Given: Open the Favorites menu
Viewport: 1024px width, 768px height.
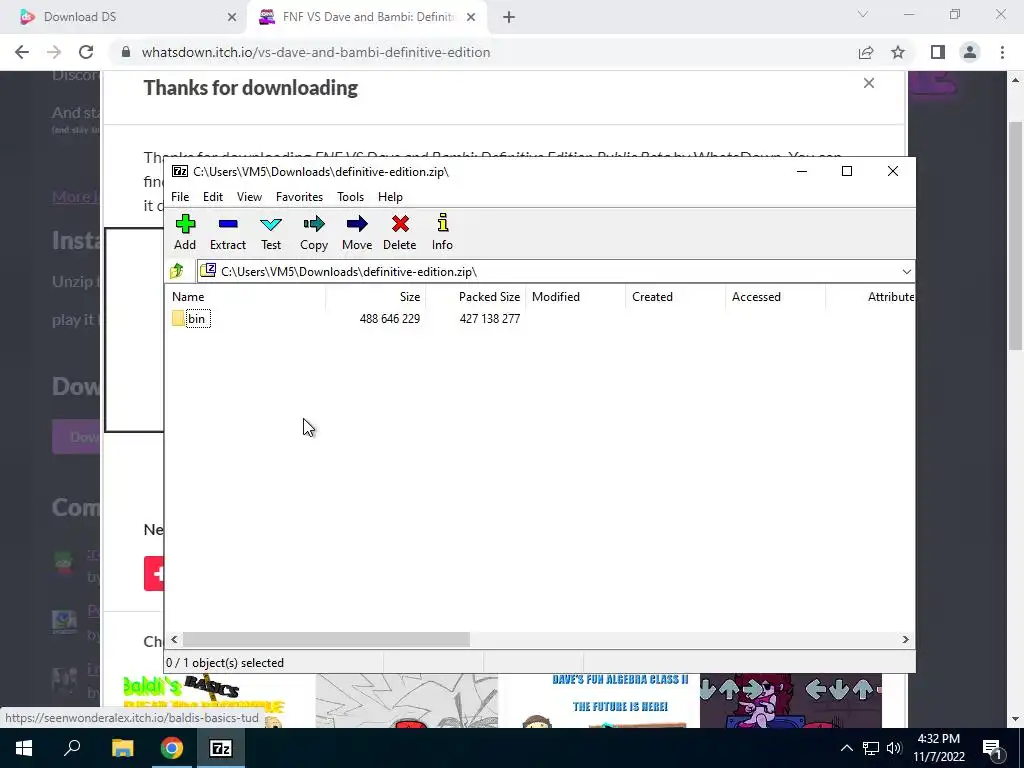Looking at the screenshot, I should coord(299,197).
